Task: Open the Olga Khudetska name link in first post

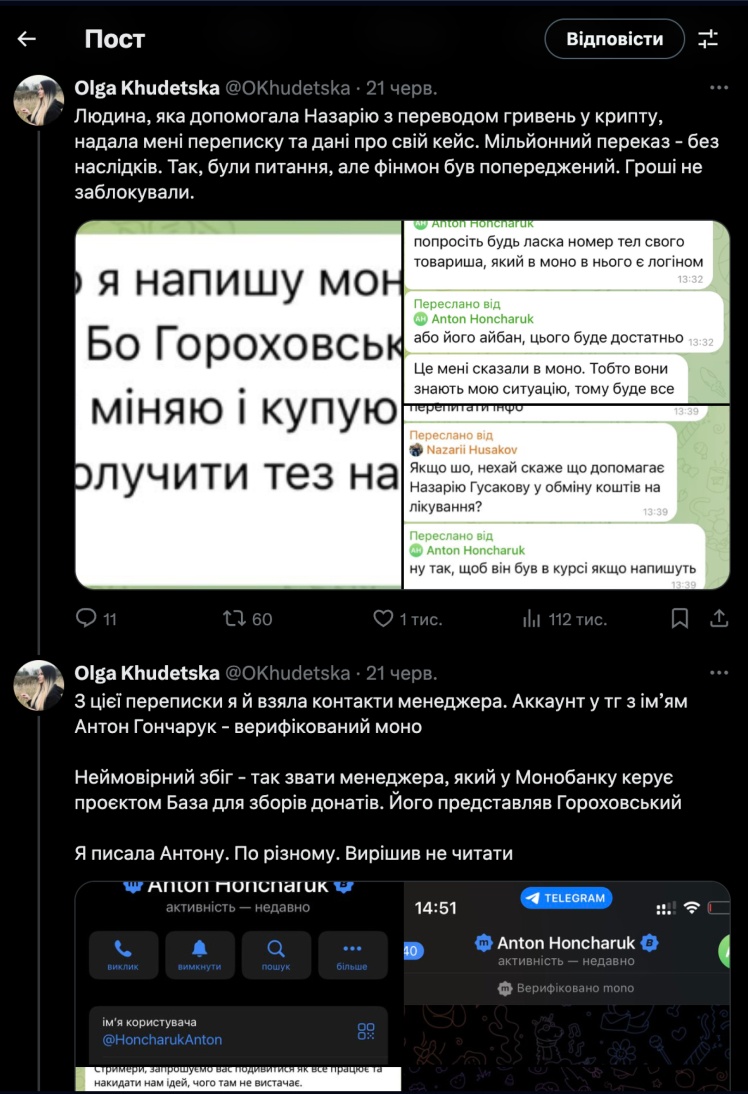Action: pyautogui.click(x=138, y=88)
